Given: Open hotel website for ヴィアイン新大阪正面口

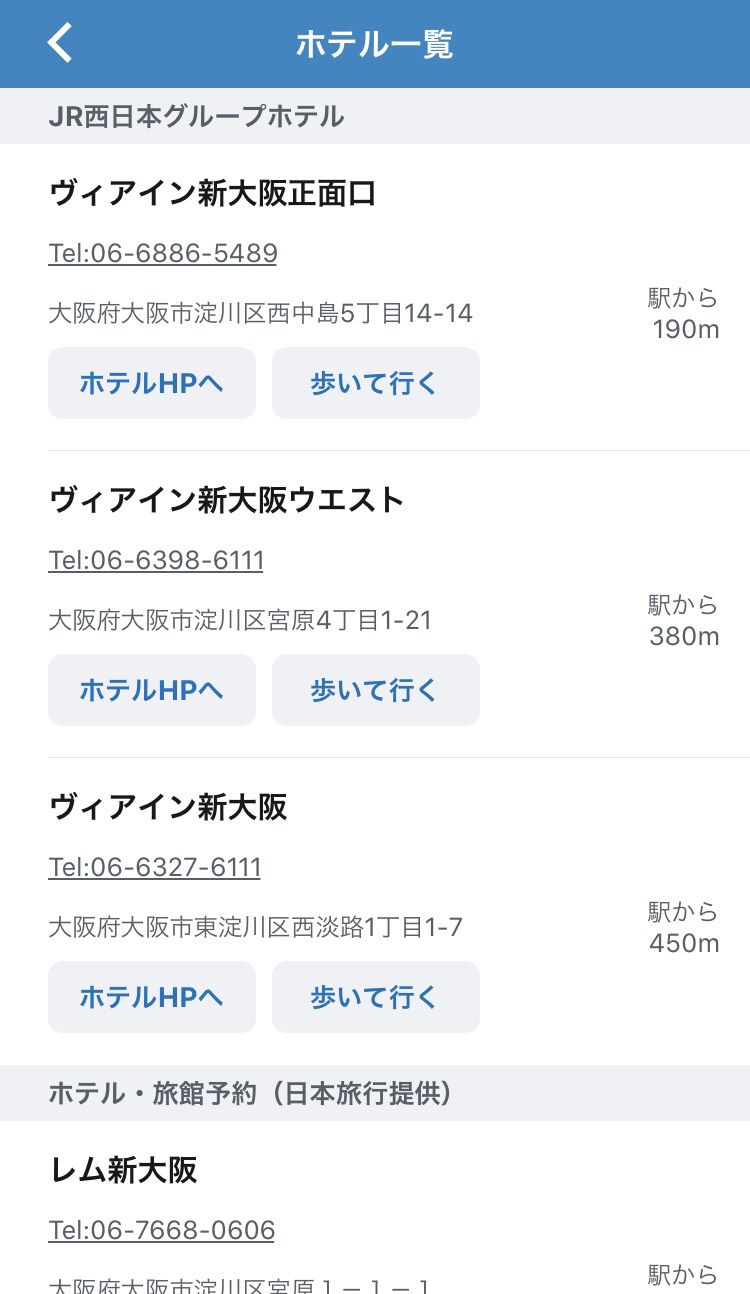Looking at the screenshot, I should (152, 383).
